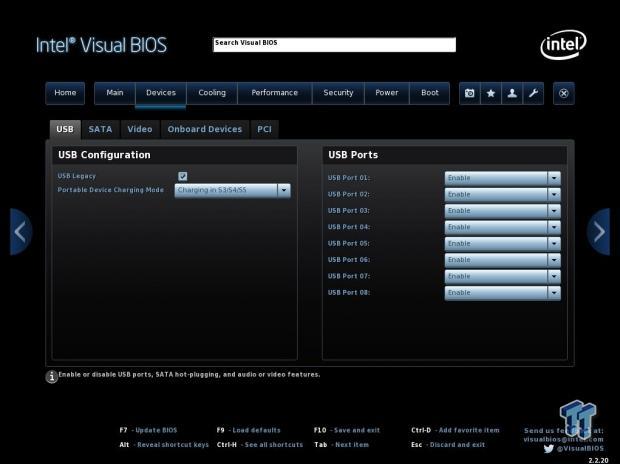This screenshot has height=464, width=620.
Task: Go to next page with right arrow
Action: [599, 232]
